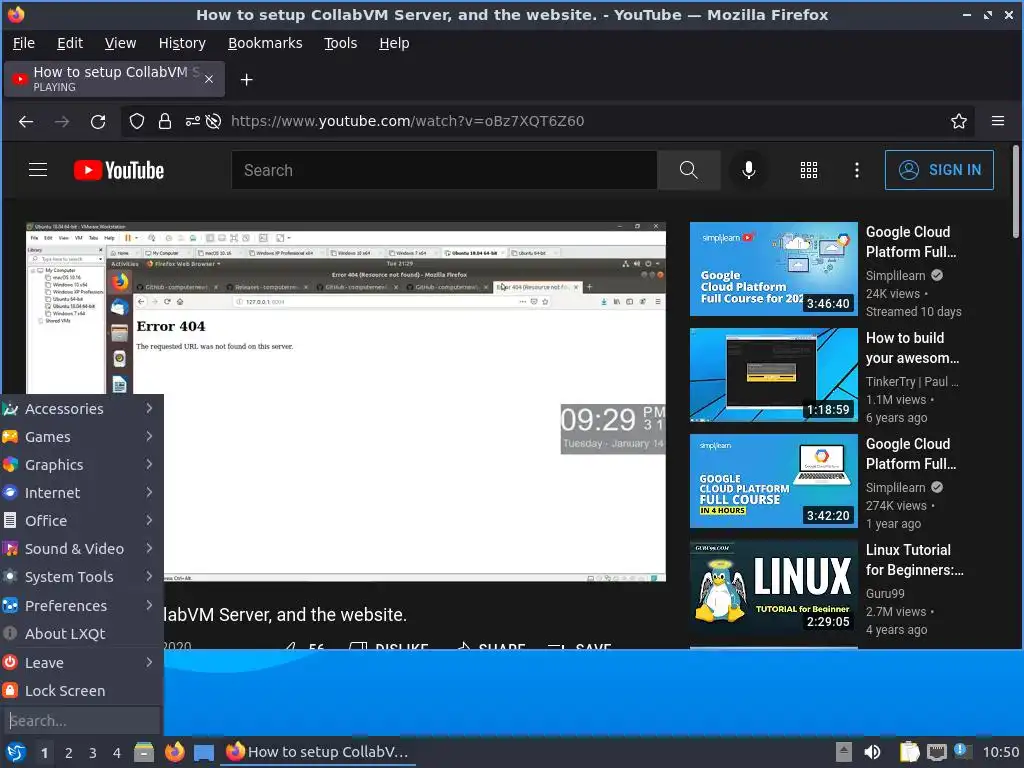
Task: Expand the Games submenu
Action: 82,437
